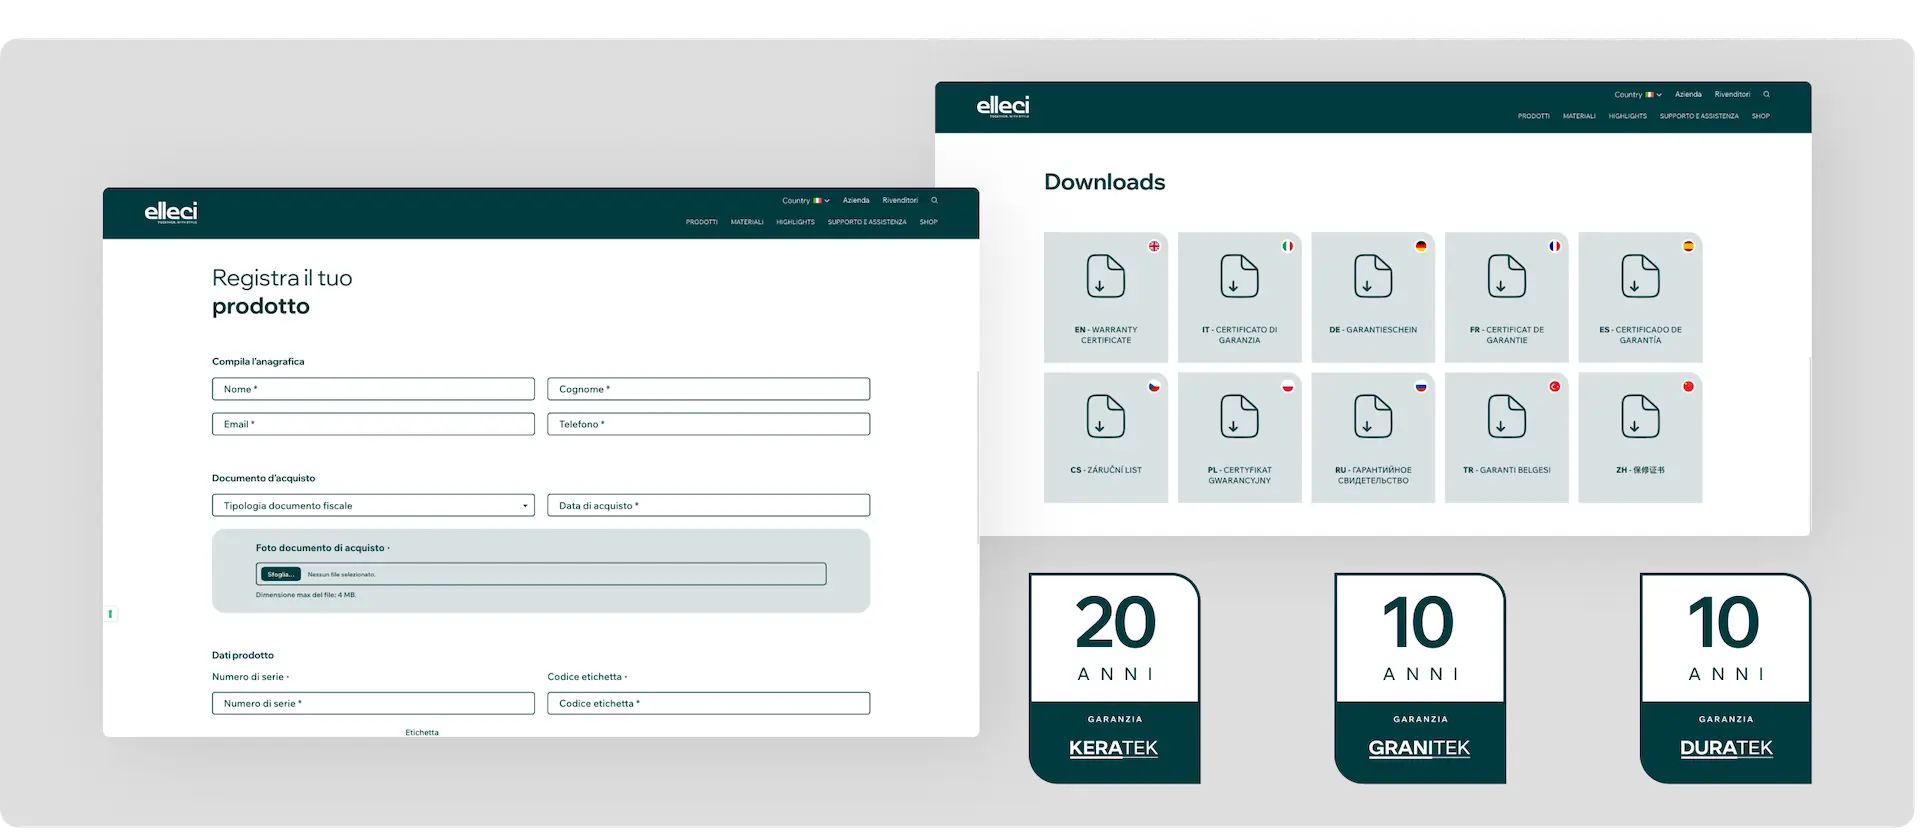This screenshot has width=1920, height=836.
Task: Download the FR Certificat de Garantie file
Action: click(x=1506, y=297)
